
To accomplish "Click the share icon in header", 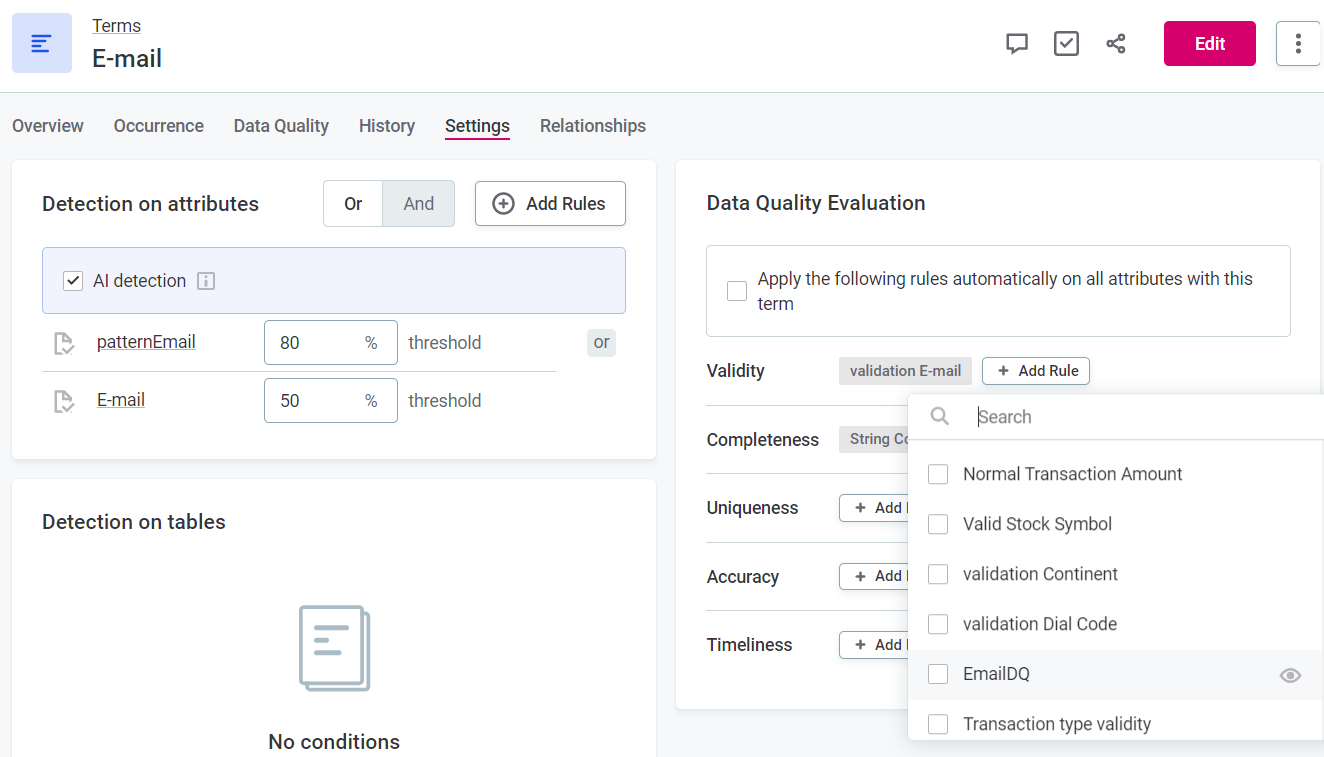I will point(1116,44).
